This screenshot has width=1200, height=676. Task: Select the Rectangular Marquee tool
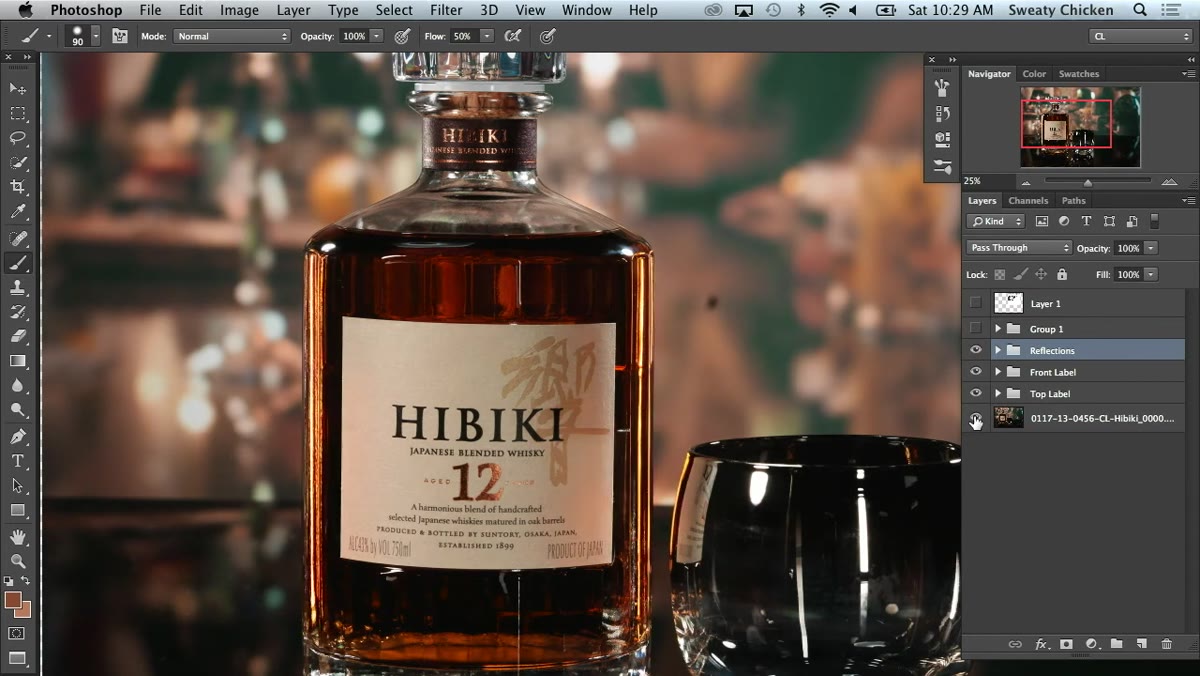coord(18,114)
